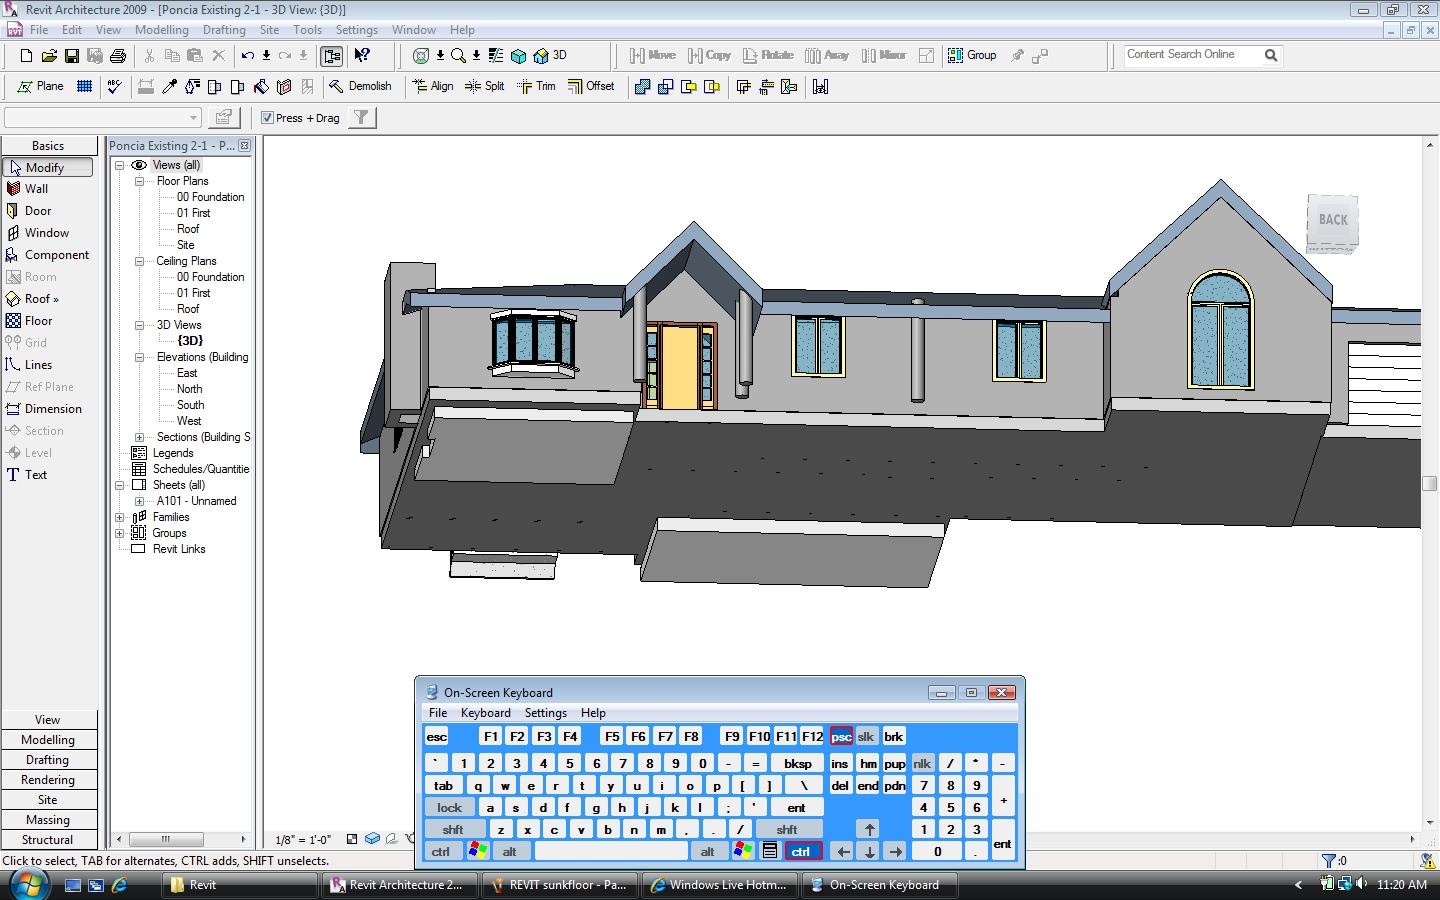This screenshot has height=900, width=1440.
Task: Toggle the Press + Drag checkbox
Action: [x=267, y=117]
